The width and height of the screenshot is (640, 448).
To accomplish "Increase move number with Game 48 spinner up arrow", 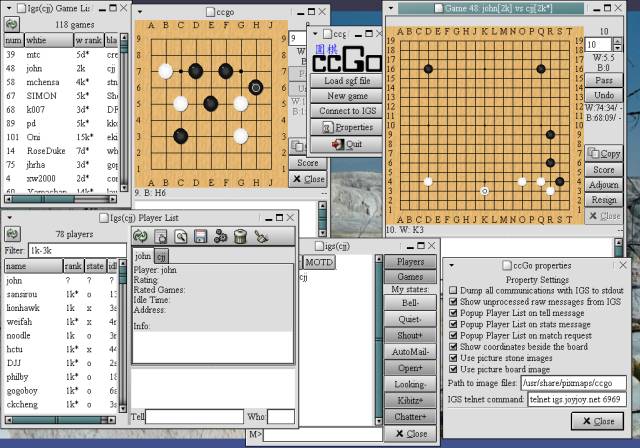I will (x=618, y=41).
